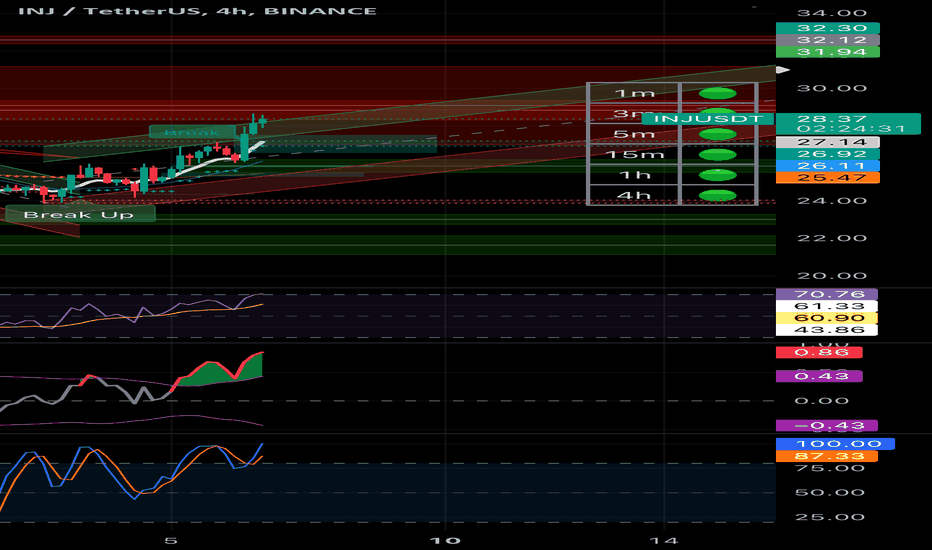Click the purple upper band value 0.43
This screenshot has width=932, height=550.
819,376
